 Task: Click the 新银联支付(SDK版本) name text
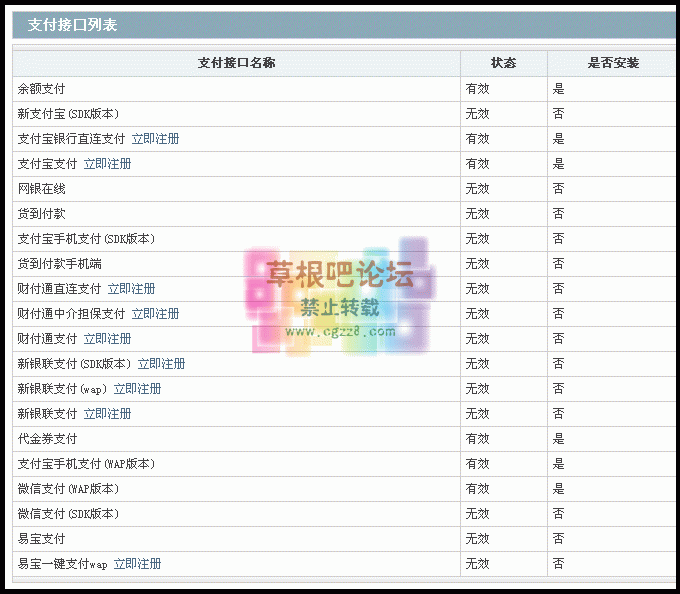(74, 364)
